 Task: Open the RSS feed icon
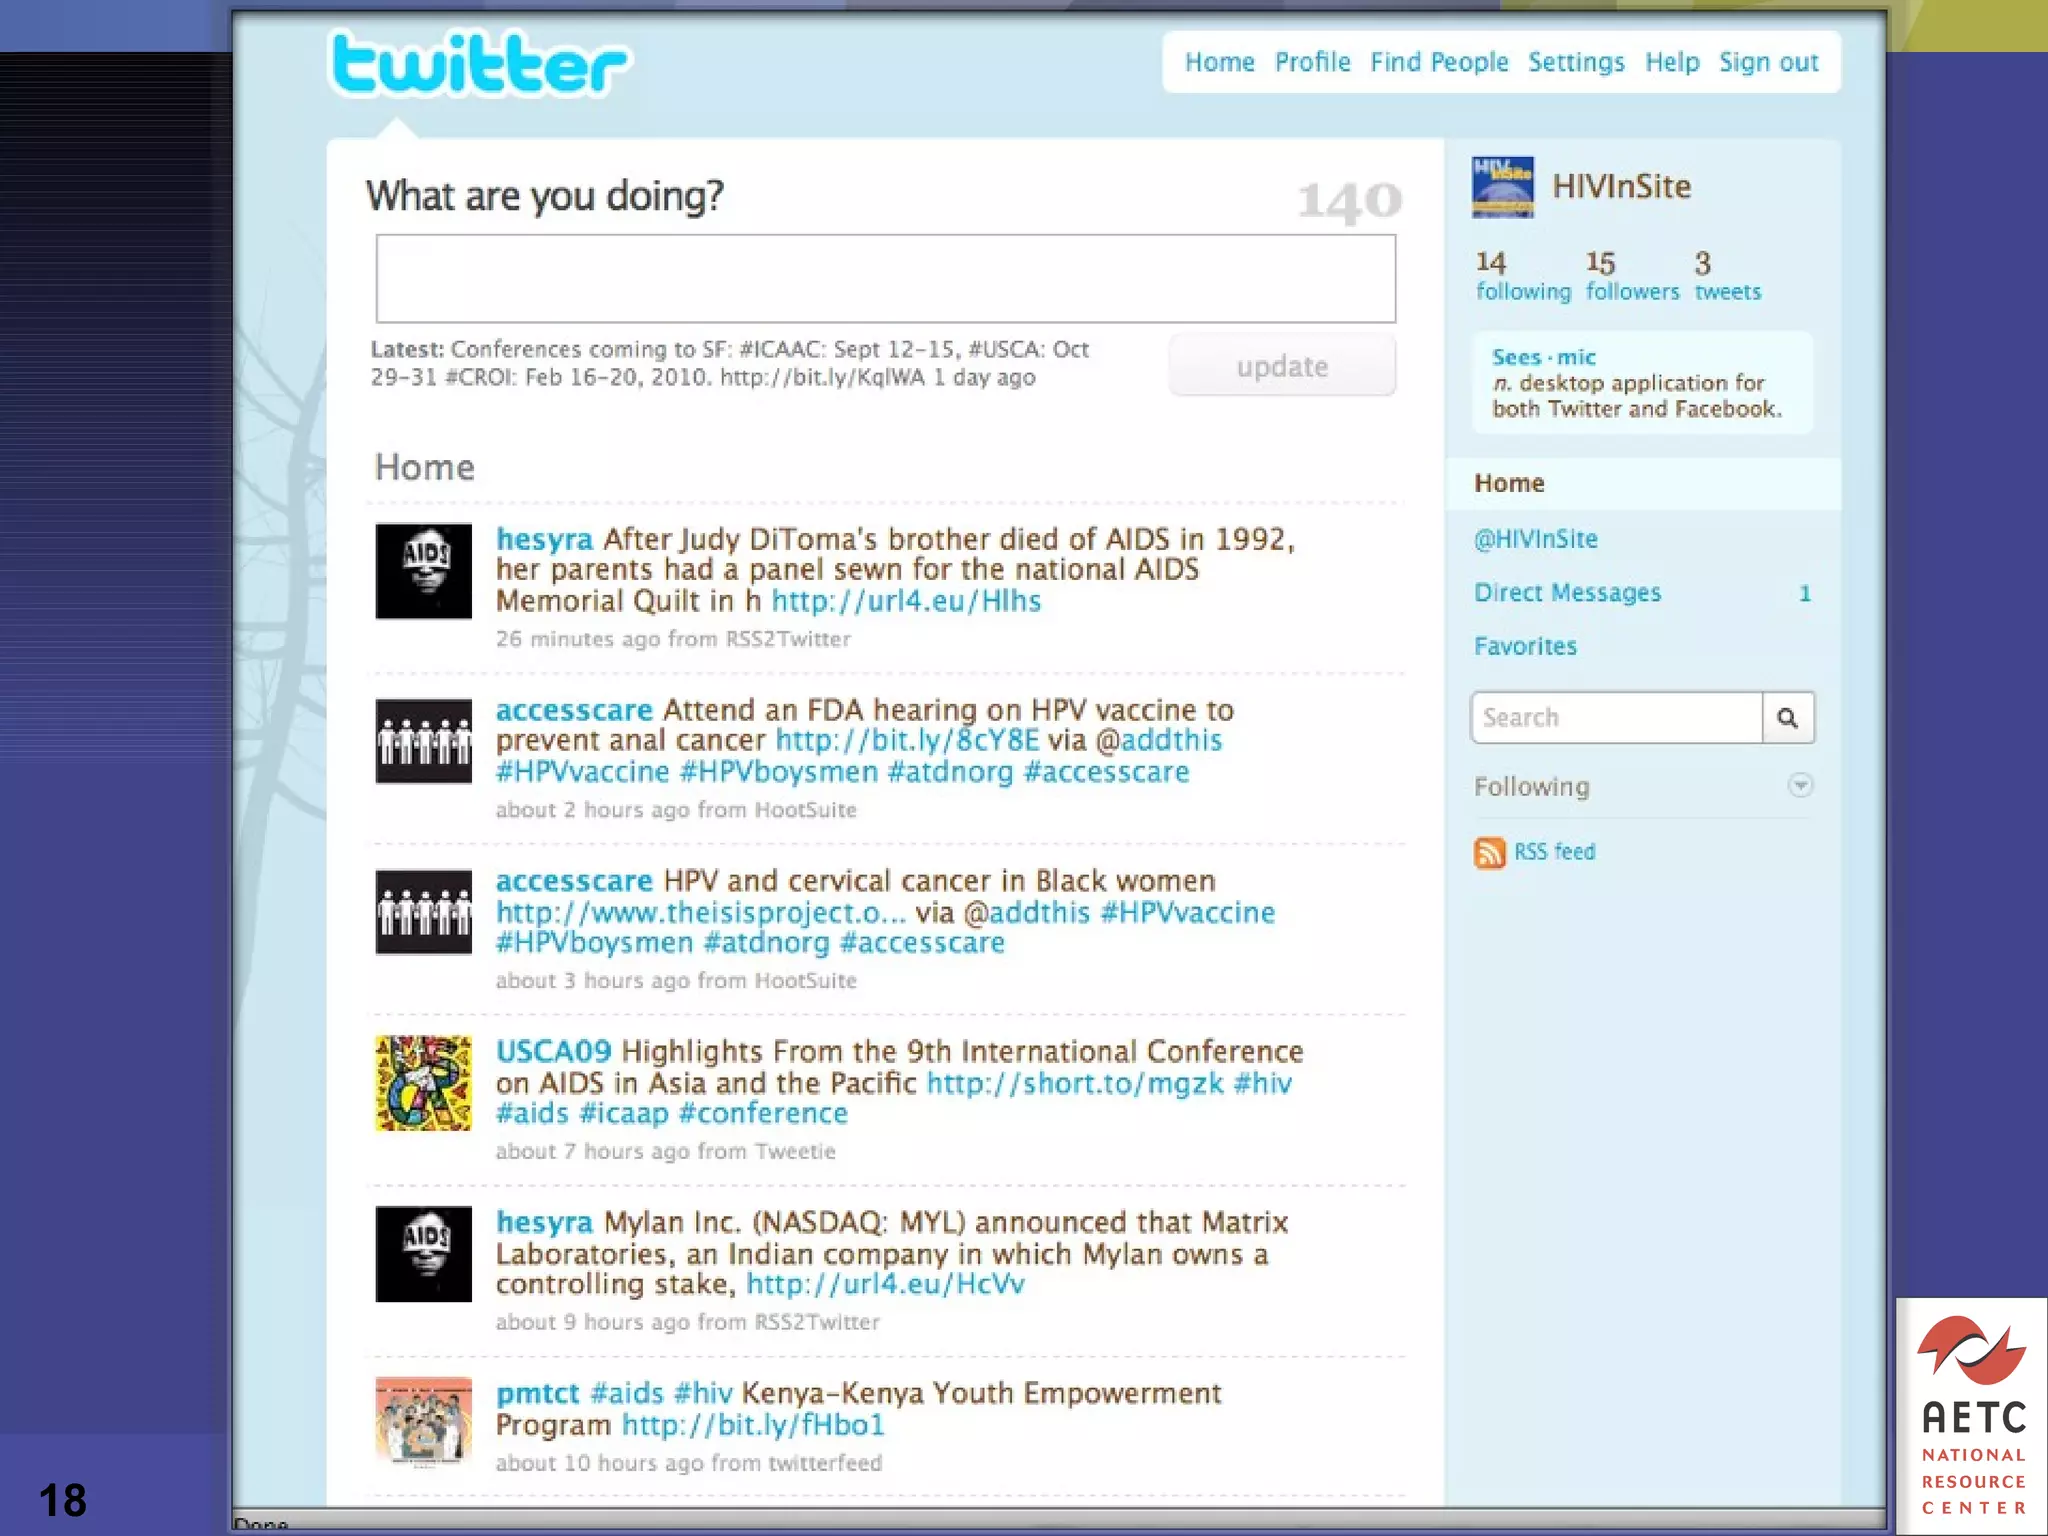[1489, 852]
